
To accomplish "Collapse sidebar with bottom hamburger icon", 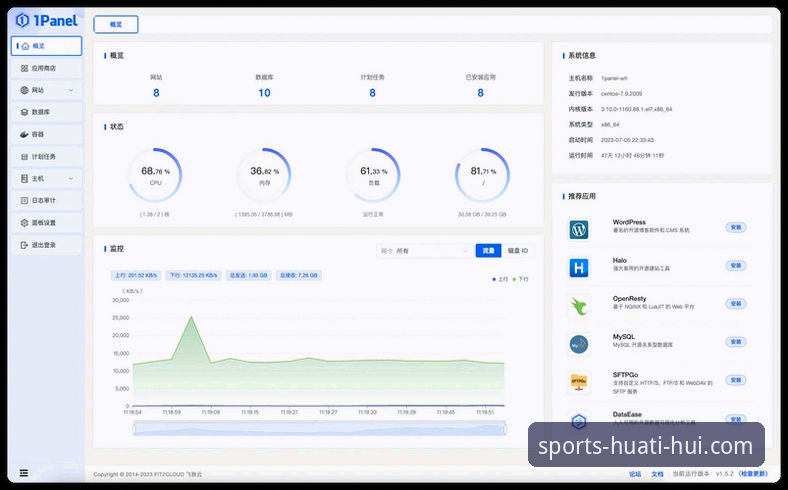I will point(24,473).
